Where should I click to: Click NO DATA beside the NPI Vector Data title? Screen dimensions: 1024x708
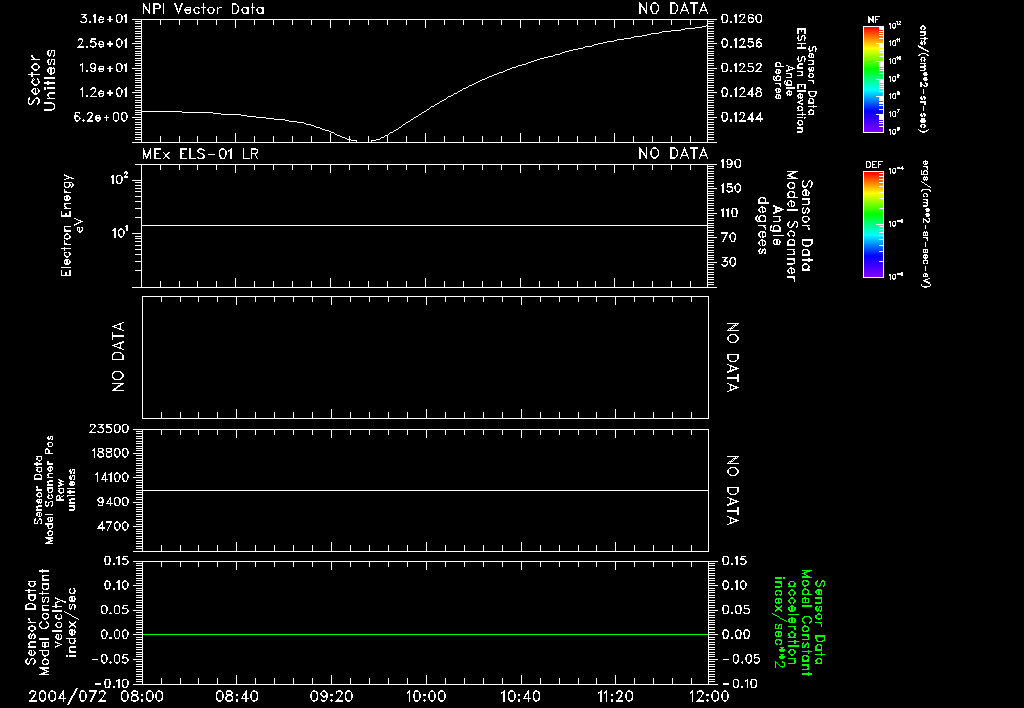673,9
